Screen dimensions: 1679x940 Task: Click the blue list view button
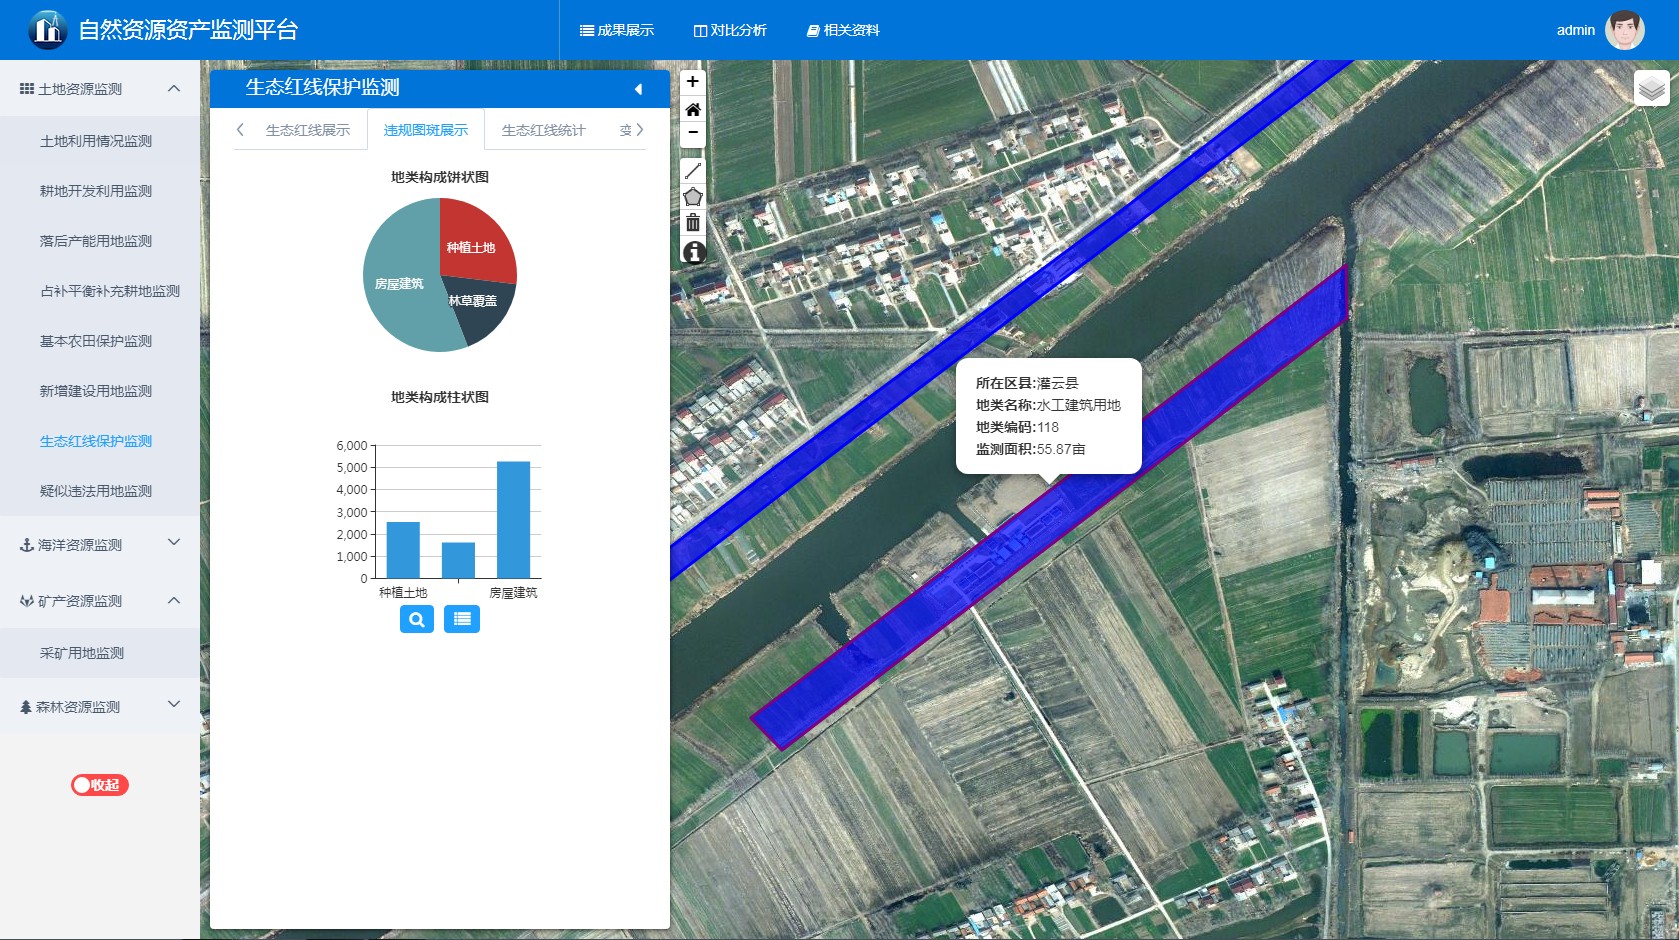coord(462,619)
